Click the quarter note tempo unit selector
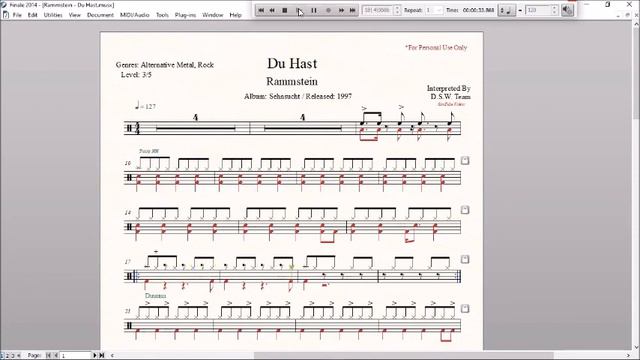 [x=508, y=10]
